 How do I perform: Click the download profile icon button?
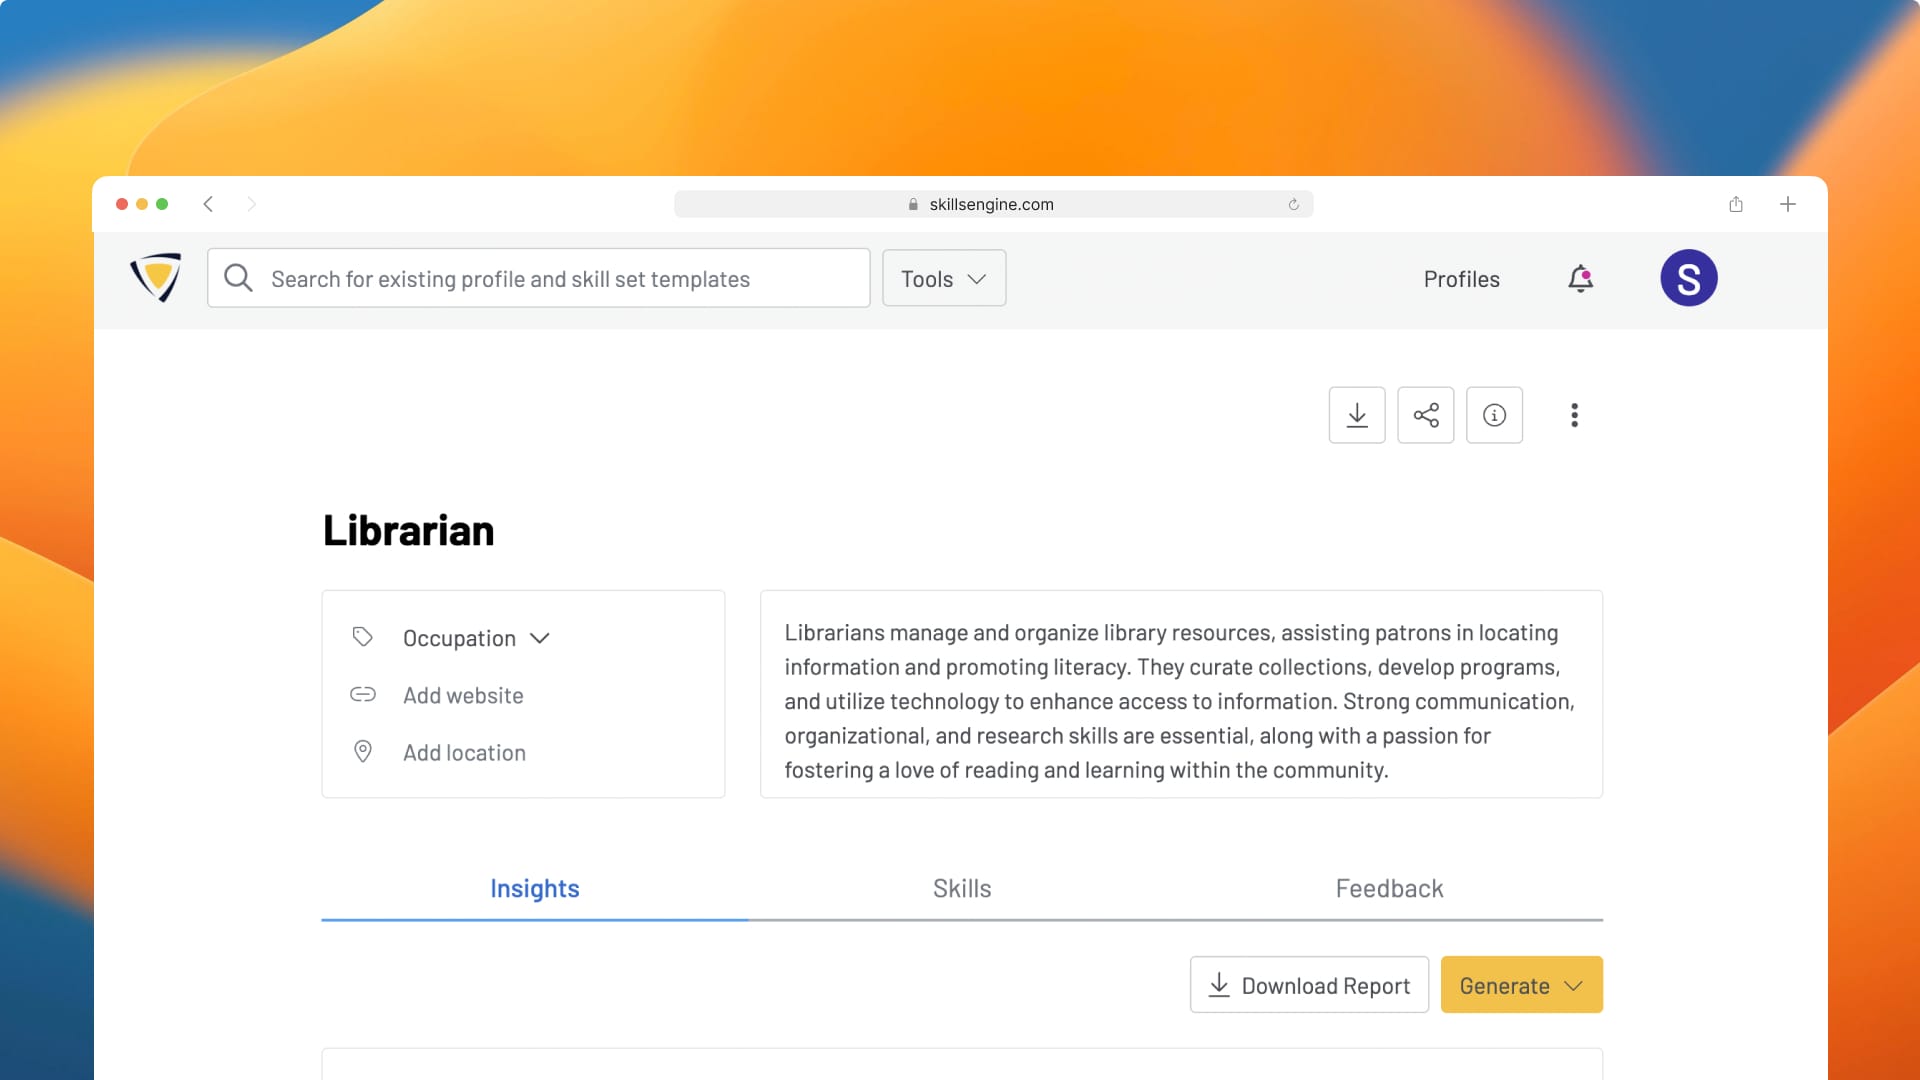click(1357, 415)
